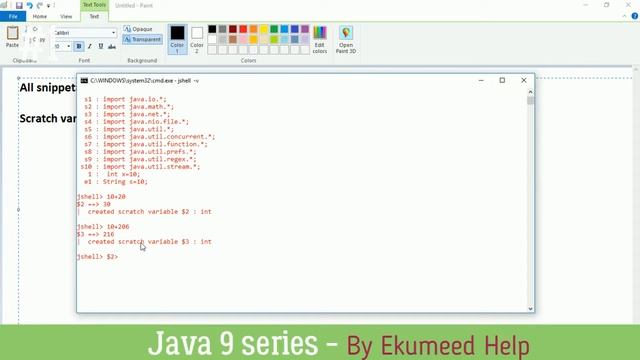Click the 'All snippet' text in Paint canvas
640x360 pixels.
coord(47,88)
